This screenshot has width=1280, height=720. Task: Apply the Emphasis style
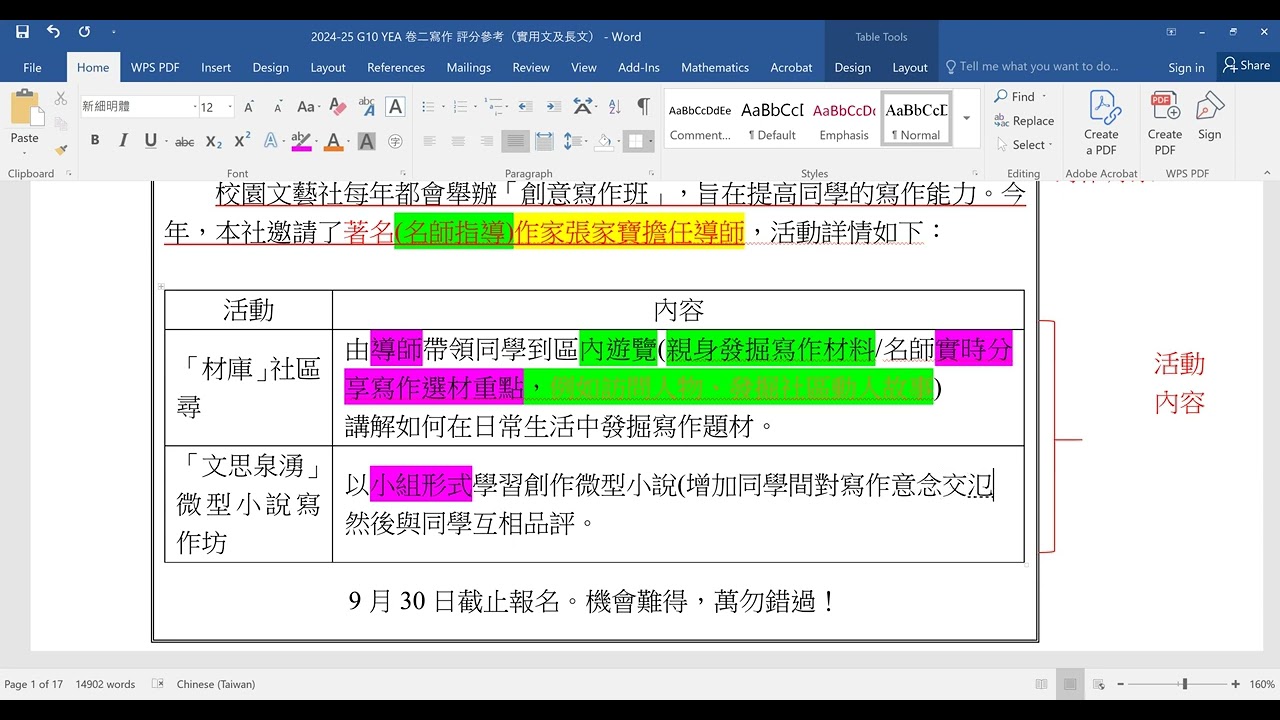(844, 118)
